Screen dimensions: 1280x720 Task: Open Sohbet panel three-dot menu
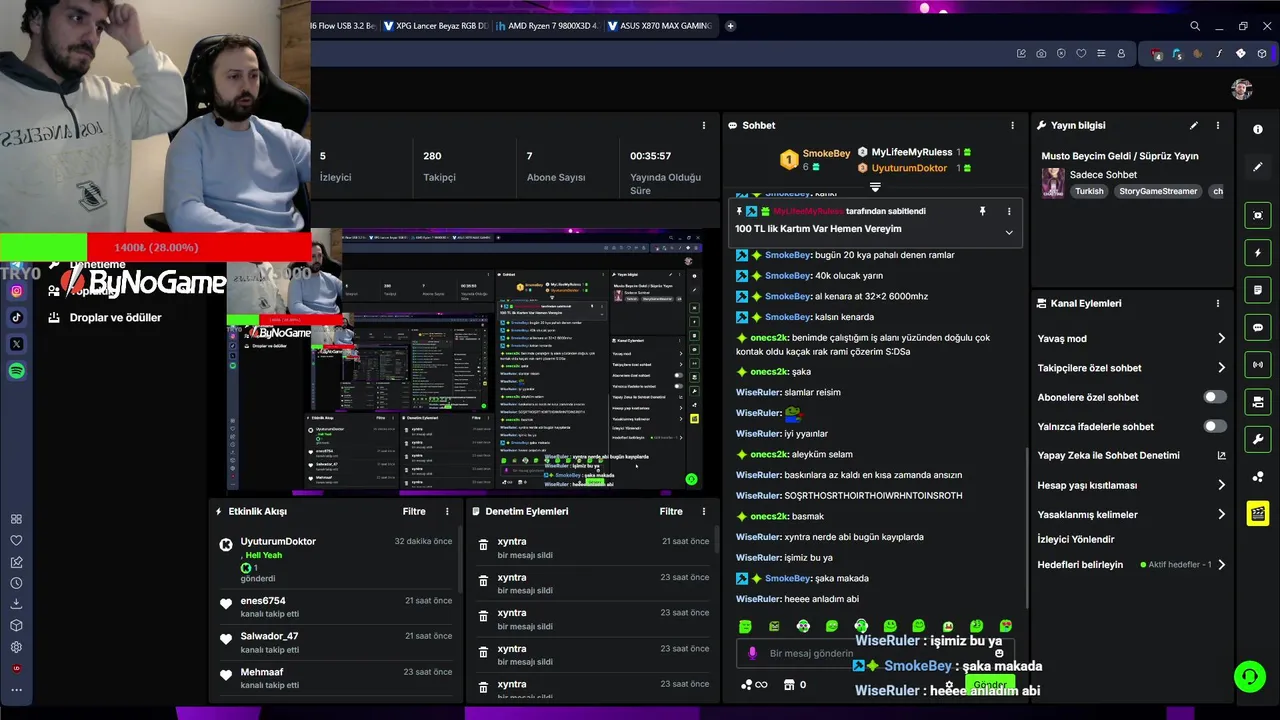coord(1012,126)
